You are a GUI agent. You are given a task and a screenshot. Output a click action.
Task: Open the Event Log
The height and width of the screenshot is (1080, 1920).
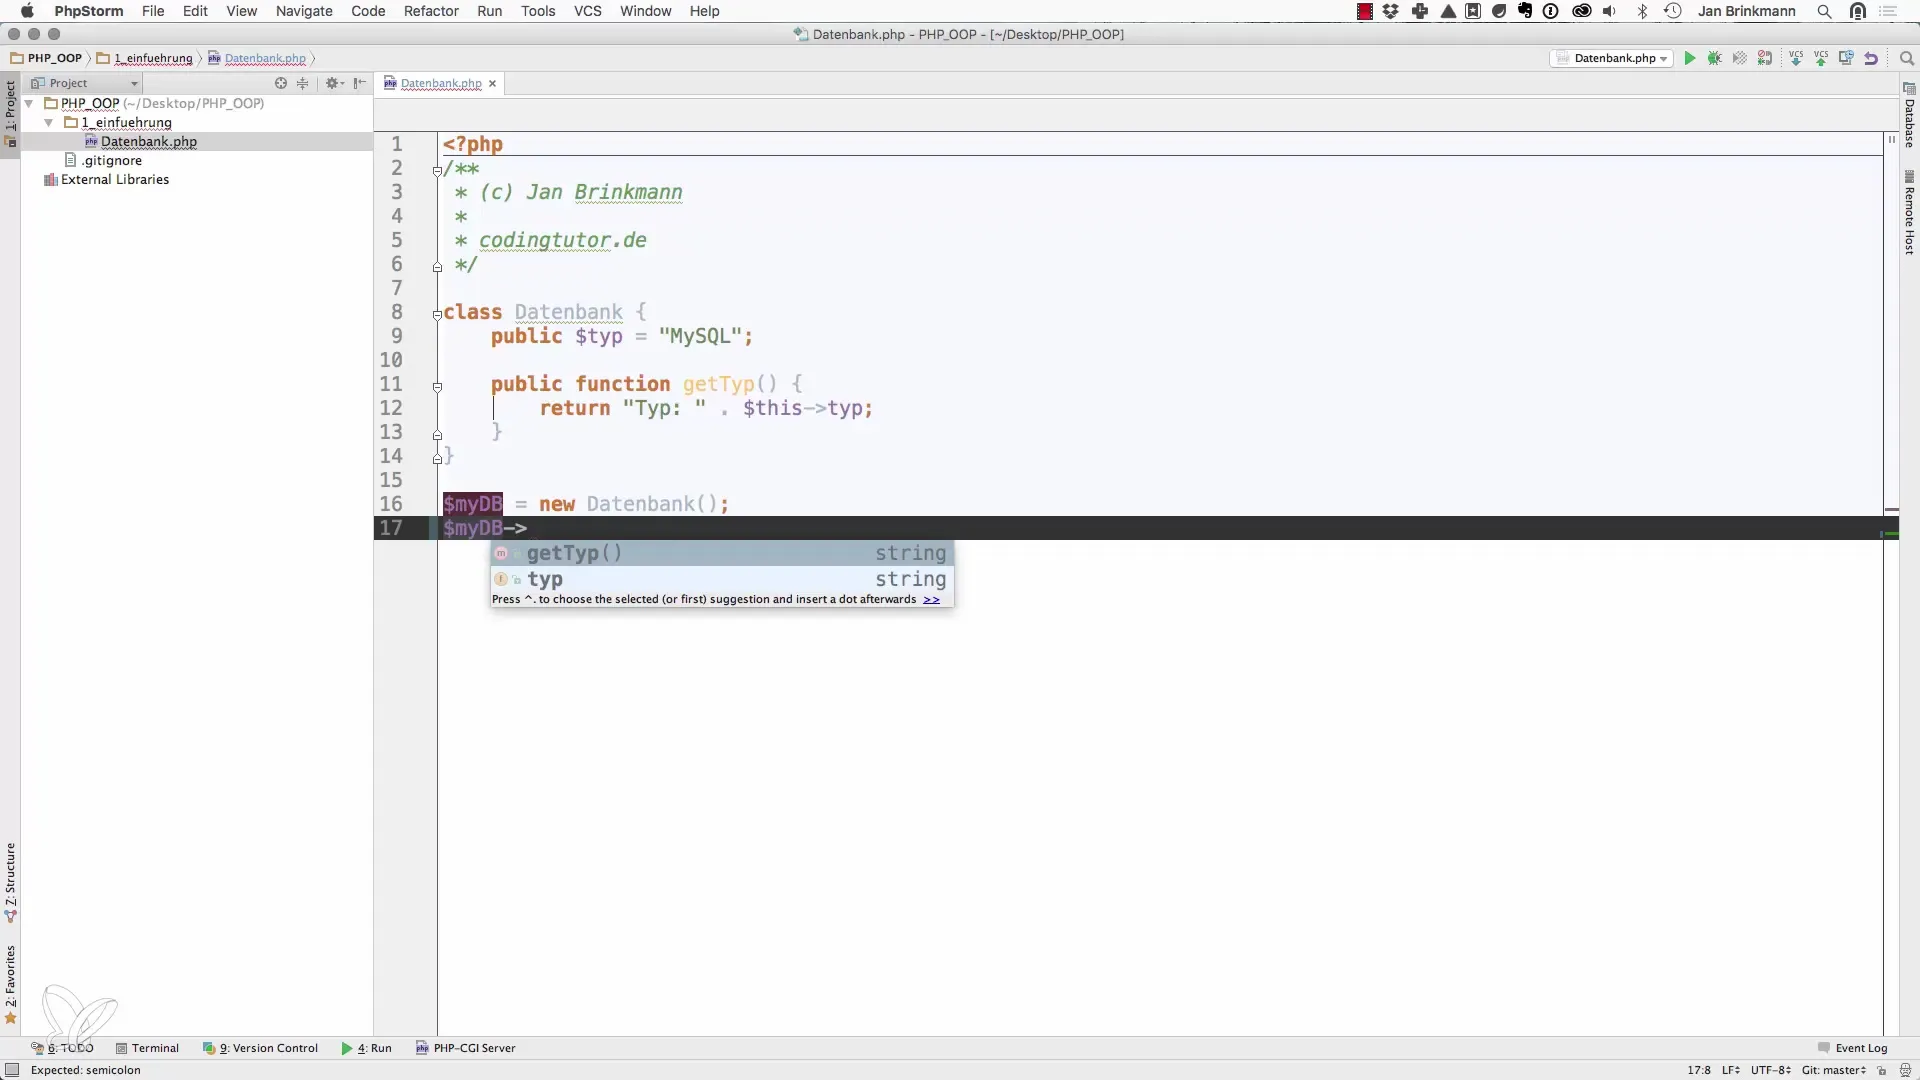point(1852,1048)
